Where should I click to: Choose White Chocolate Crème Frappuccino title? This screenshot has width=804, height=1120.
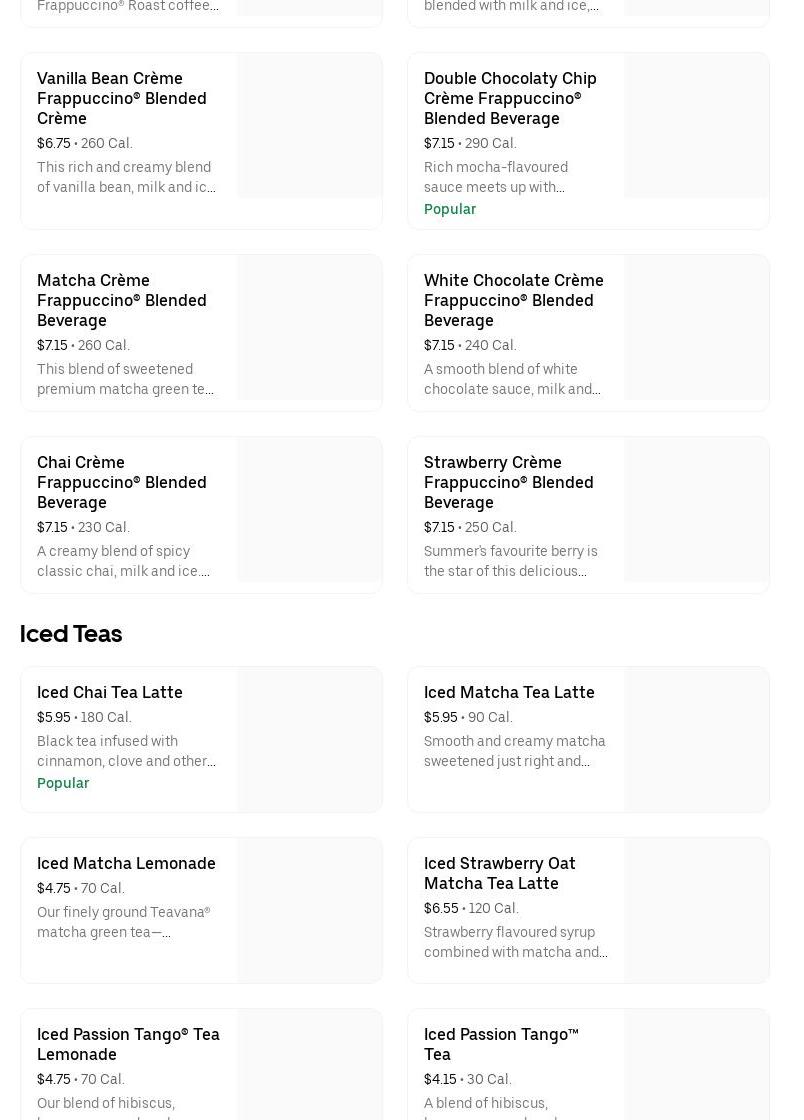click(513, 300)
